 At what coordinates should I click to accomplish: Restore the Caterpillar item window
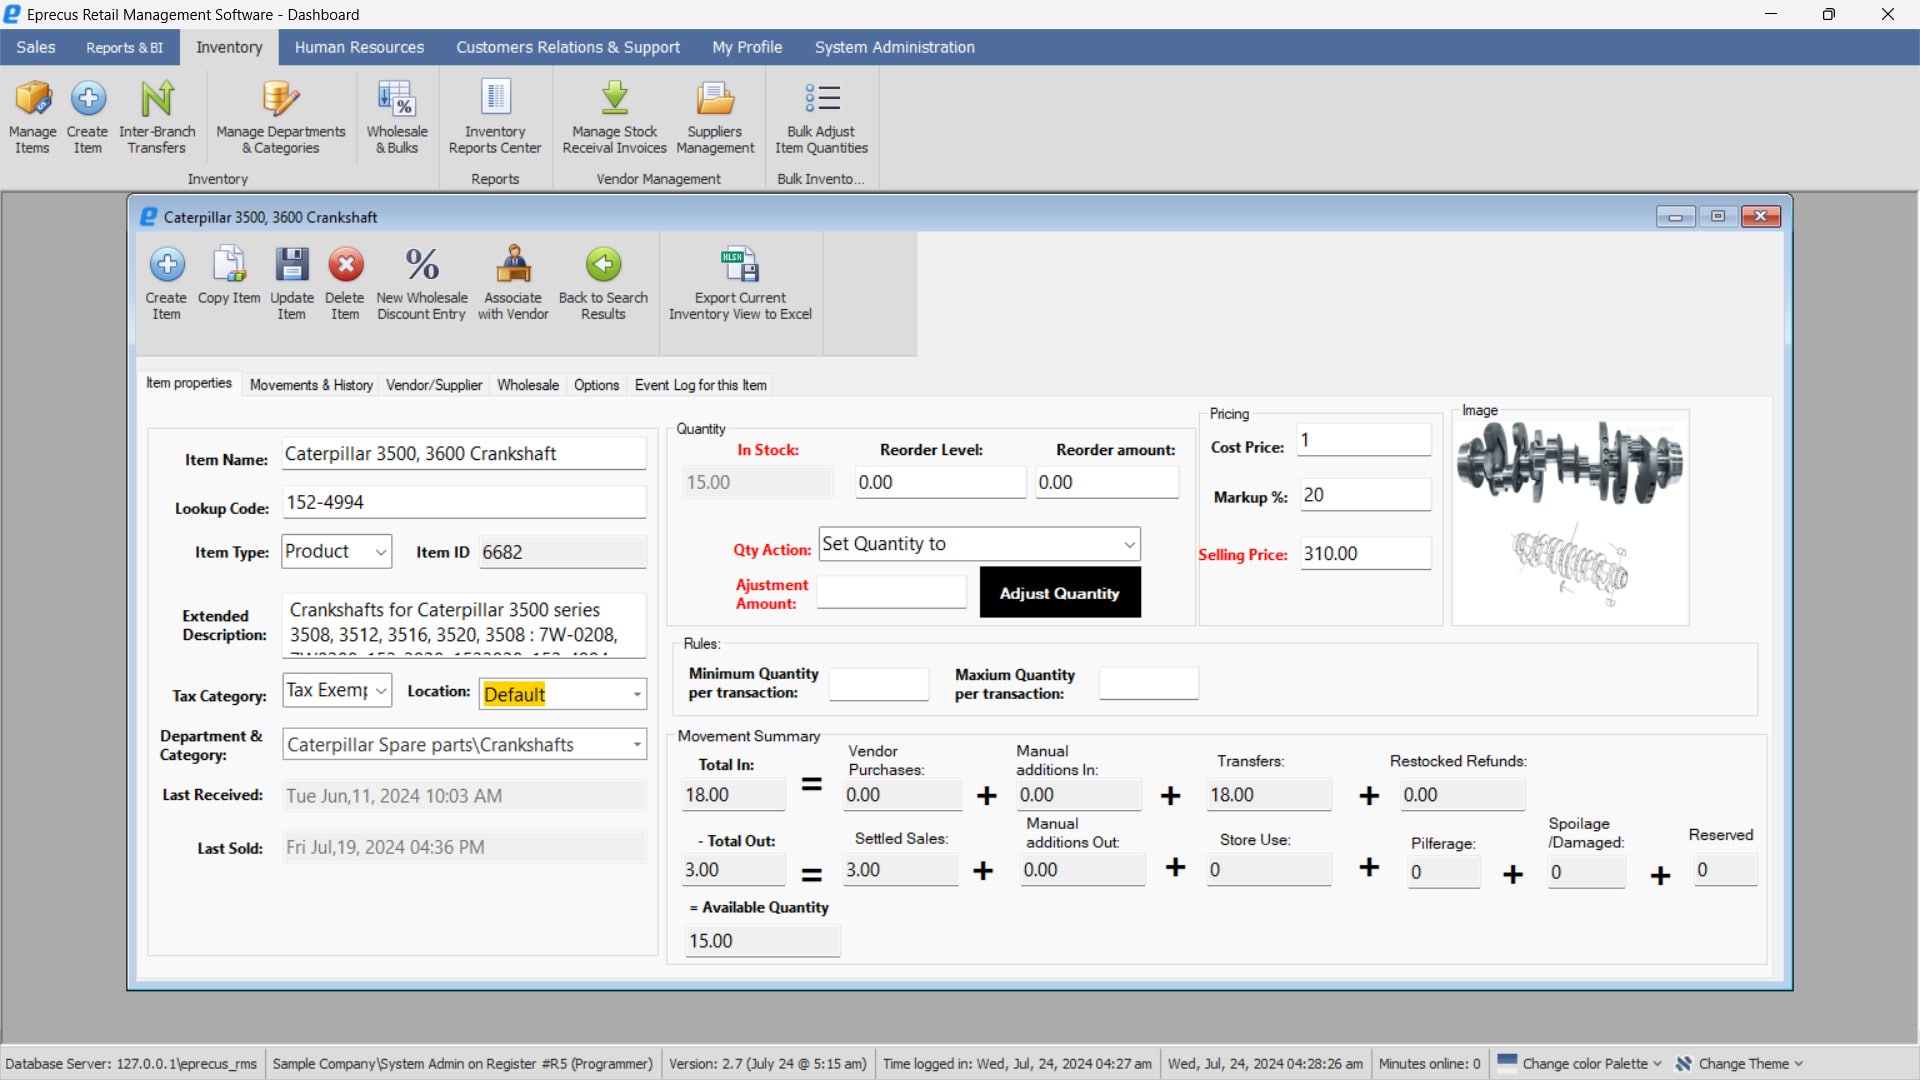tap(1718, 216)
